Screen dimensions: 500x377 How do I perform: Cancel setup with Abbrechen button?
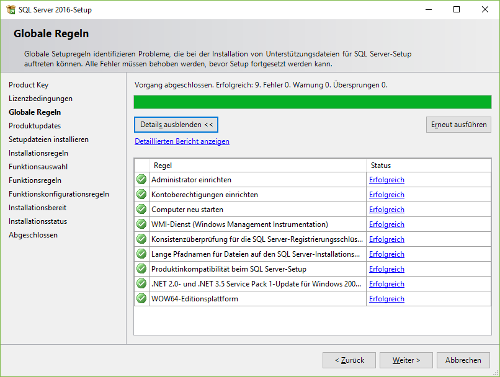coord(463,360)
